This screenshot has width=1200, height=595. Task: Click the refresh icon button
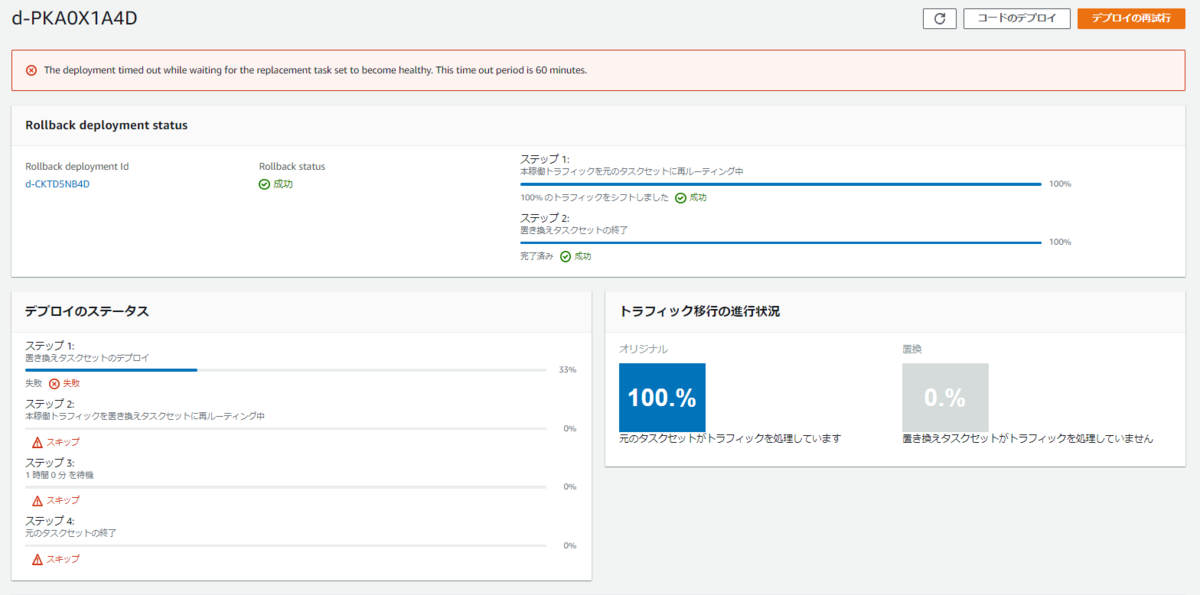939,19
